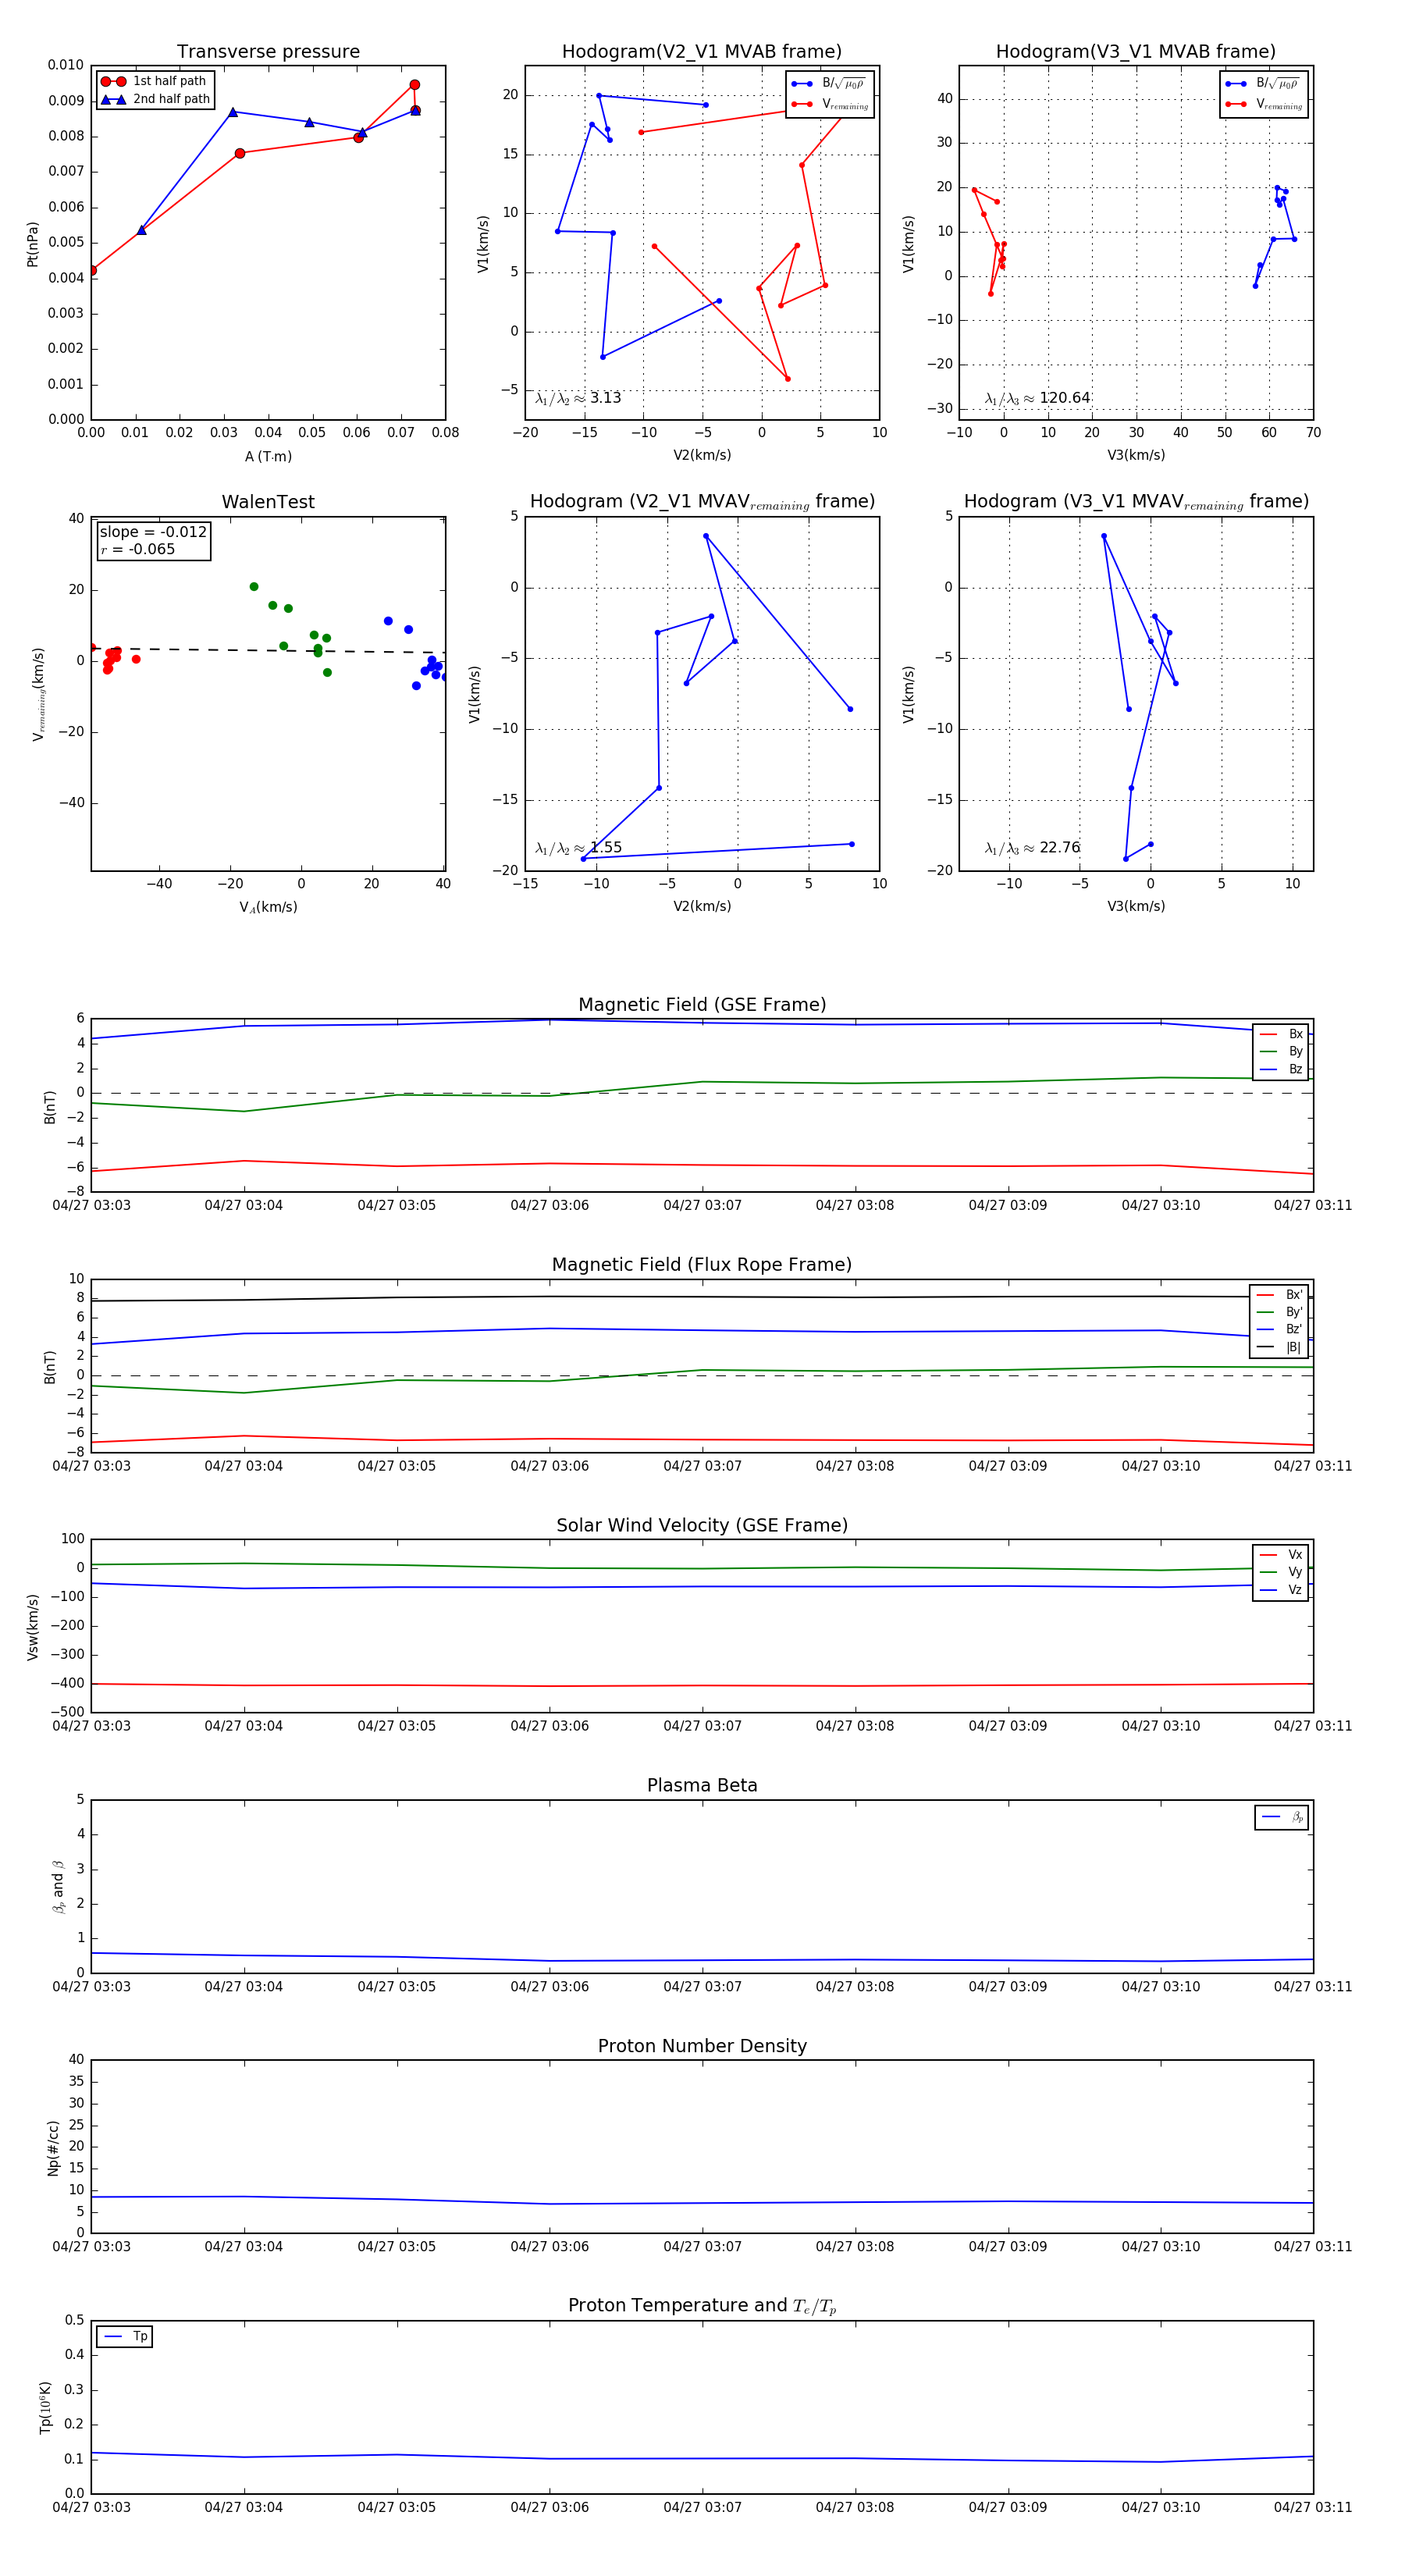This screenshot has width=1405, height=2576.
Task: Select the By legend entry in GSE magnetic field
Action: [1281, 1051]
